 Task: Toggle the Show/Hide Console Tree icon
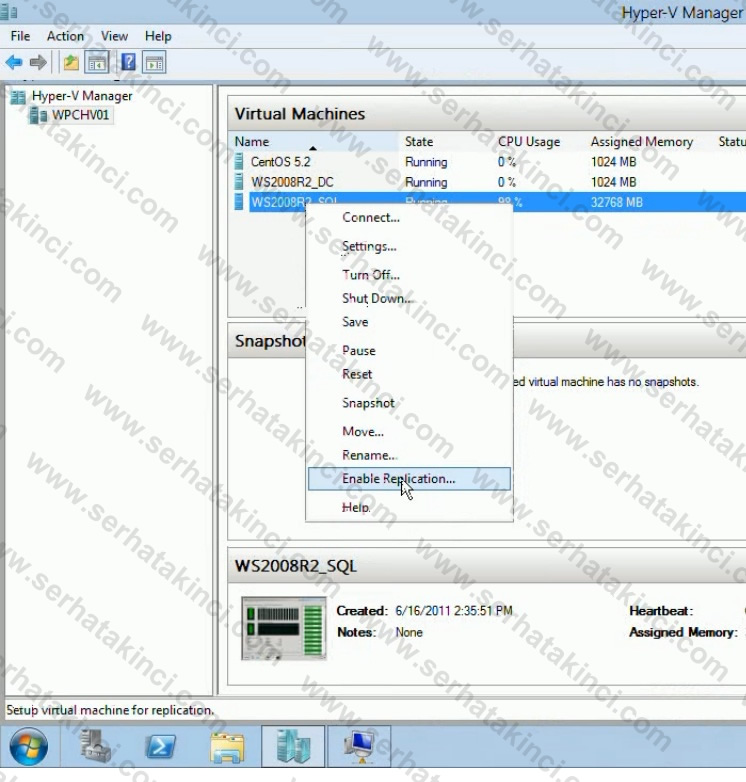(x=97, y=63)
